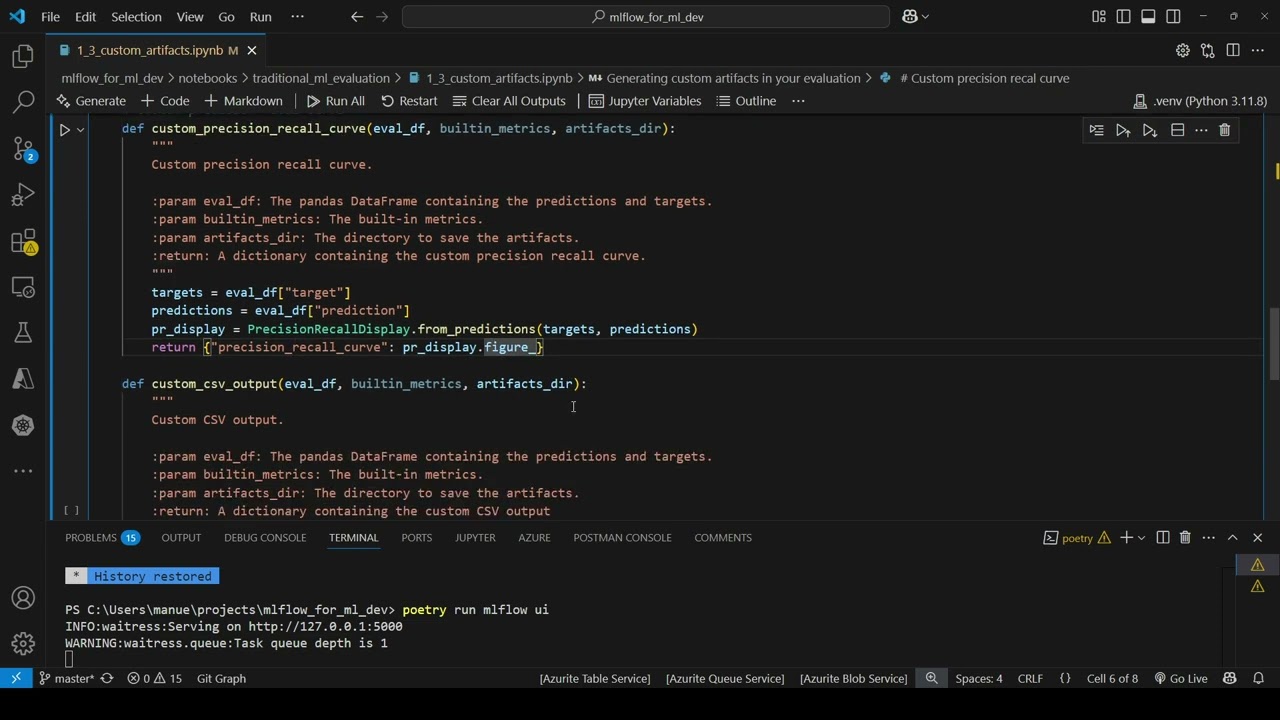Switch to the PORTS panel tab

pyautogui.click(x=416, y=537)
